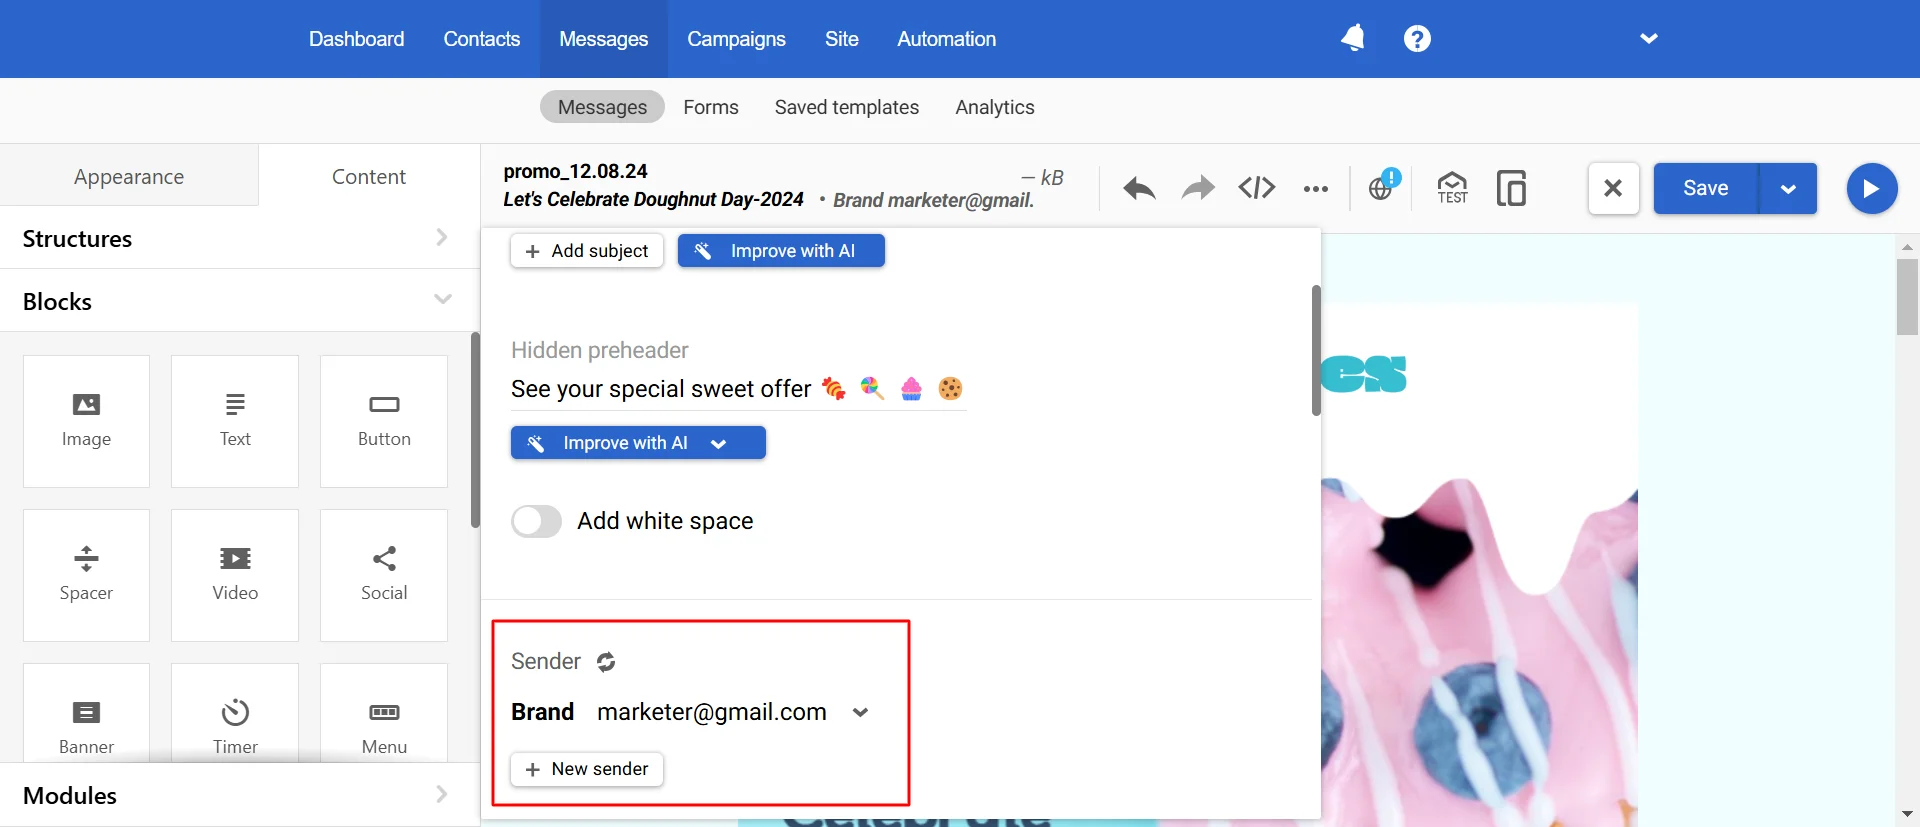The width and height of the screenshot is (1920, 827).
Task: Toggle Add white space switch
Action: [x=536, y=521]
